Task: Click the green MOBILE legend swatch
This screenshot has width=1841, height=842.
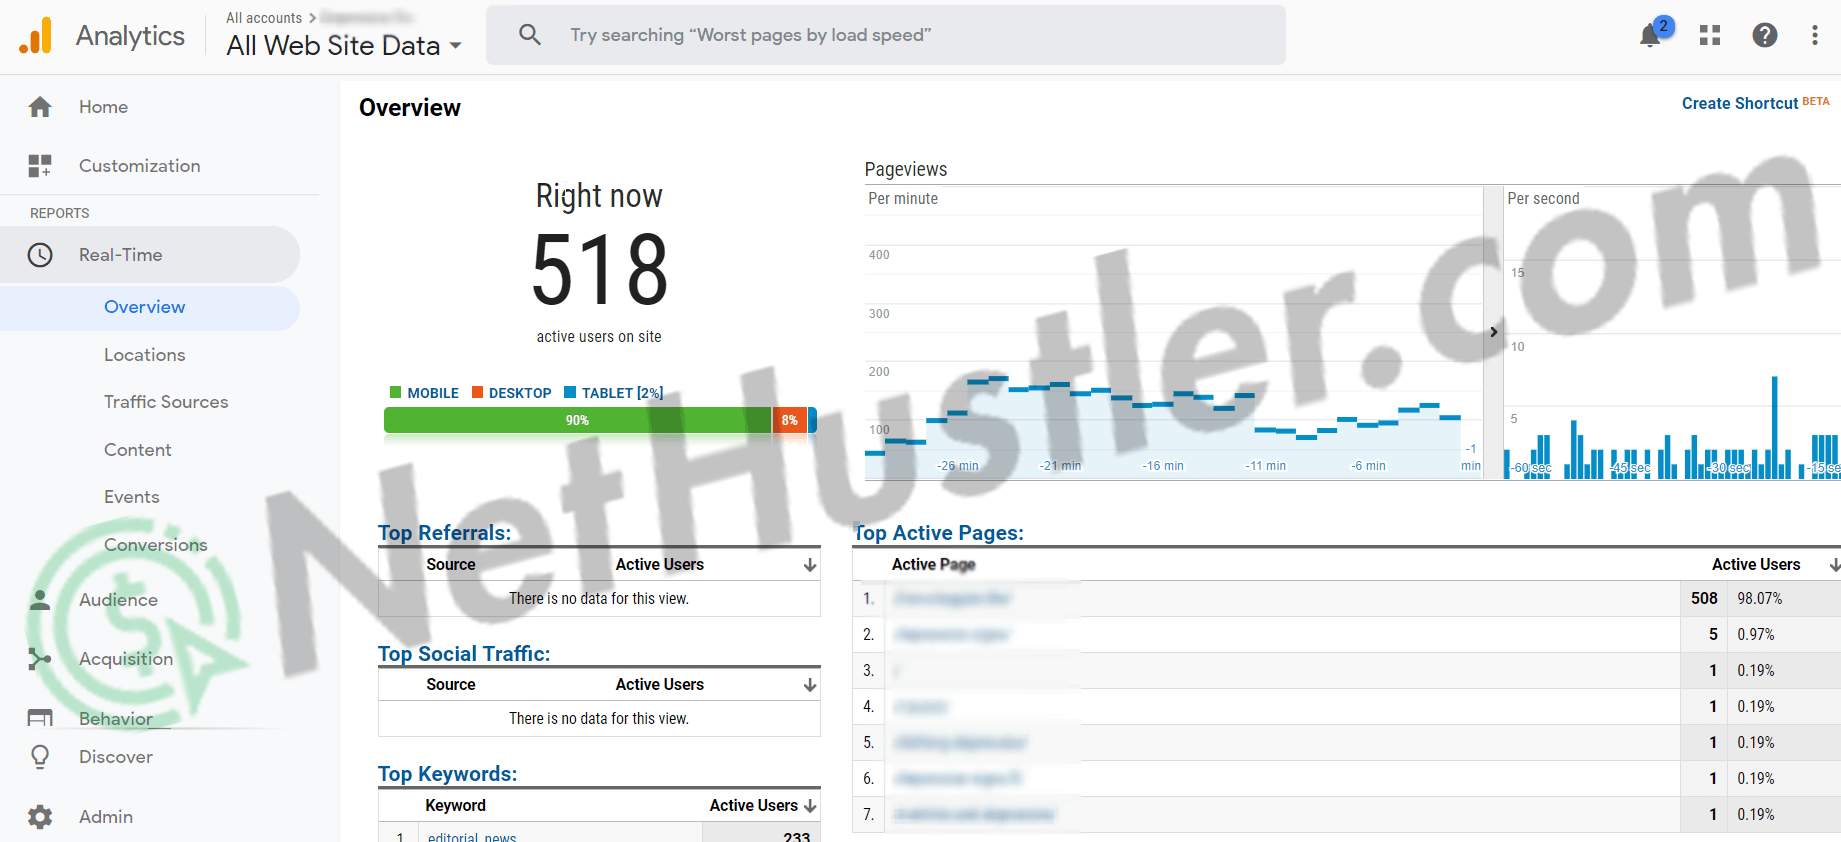Action: tap(395, 392)
